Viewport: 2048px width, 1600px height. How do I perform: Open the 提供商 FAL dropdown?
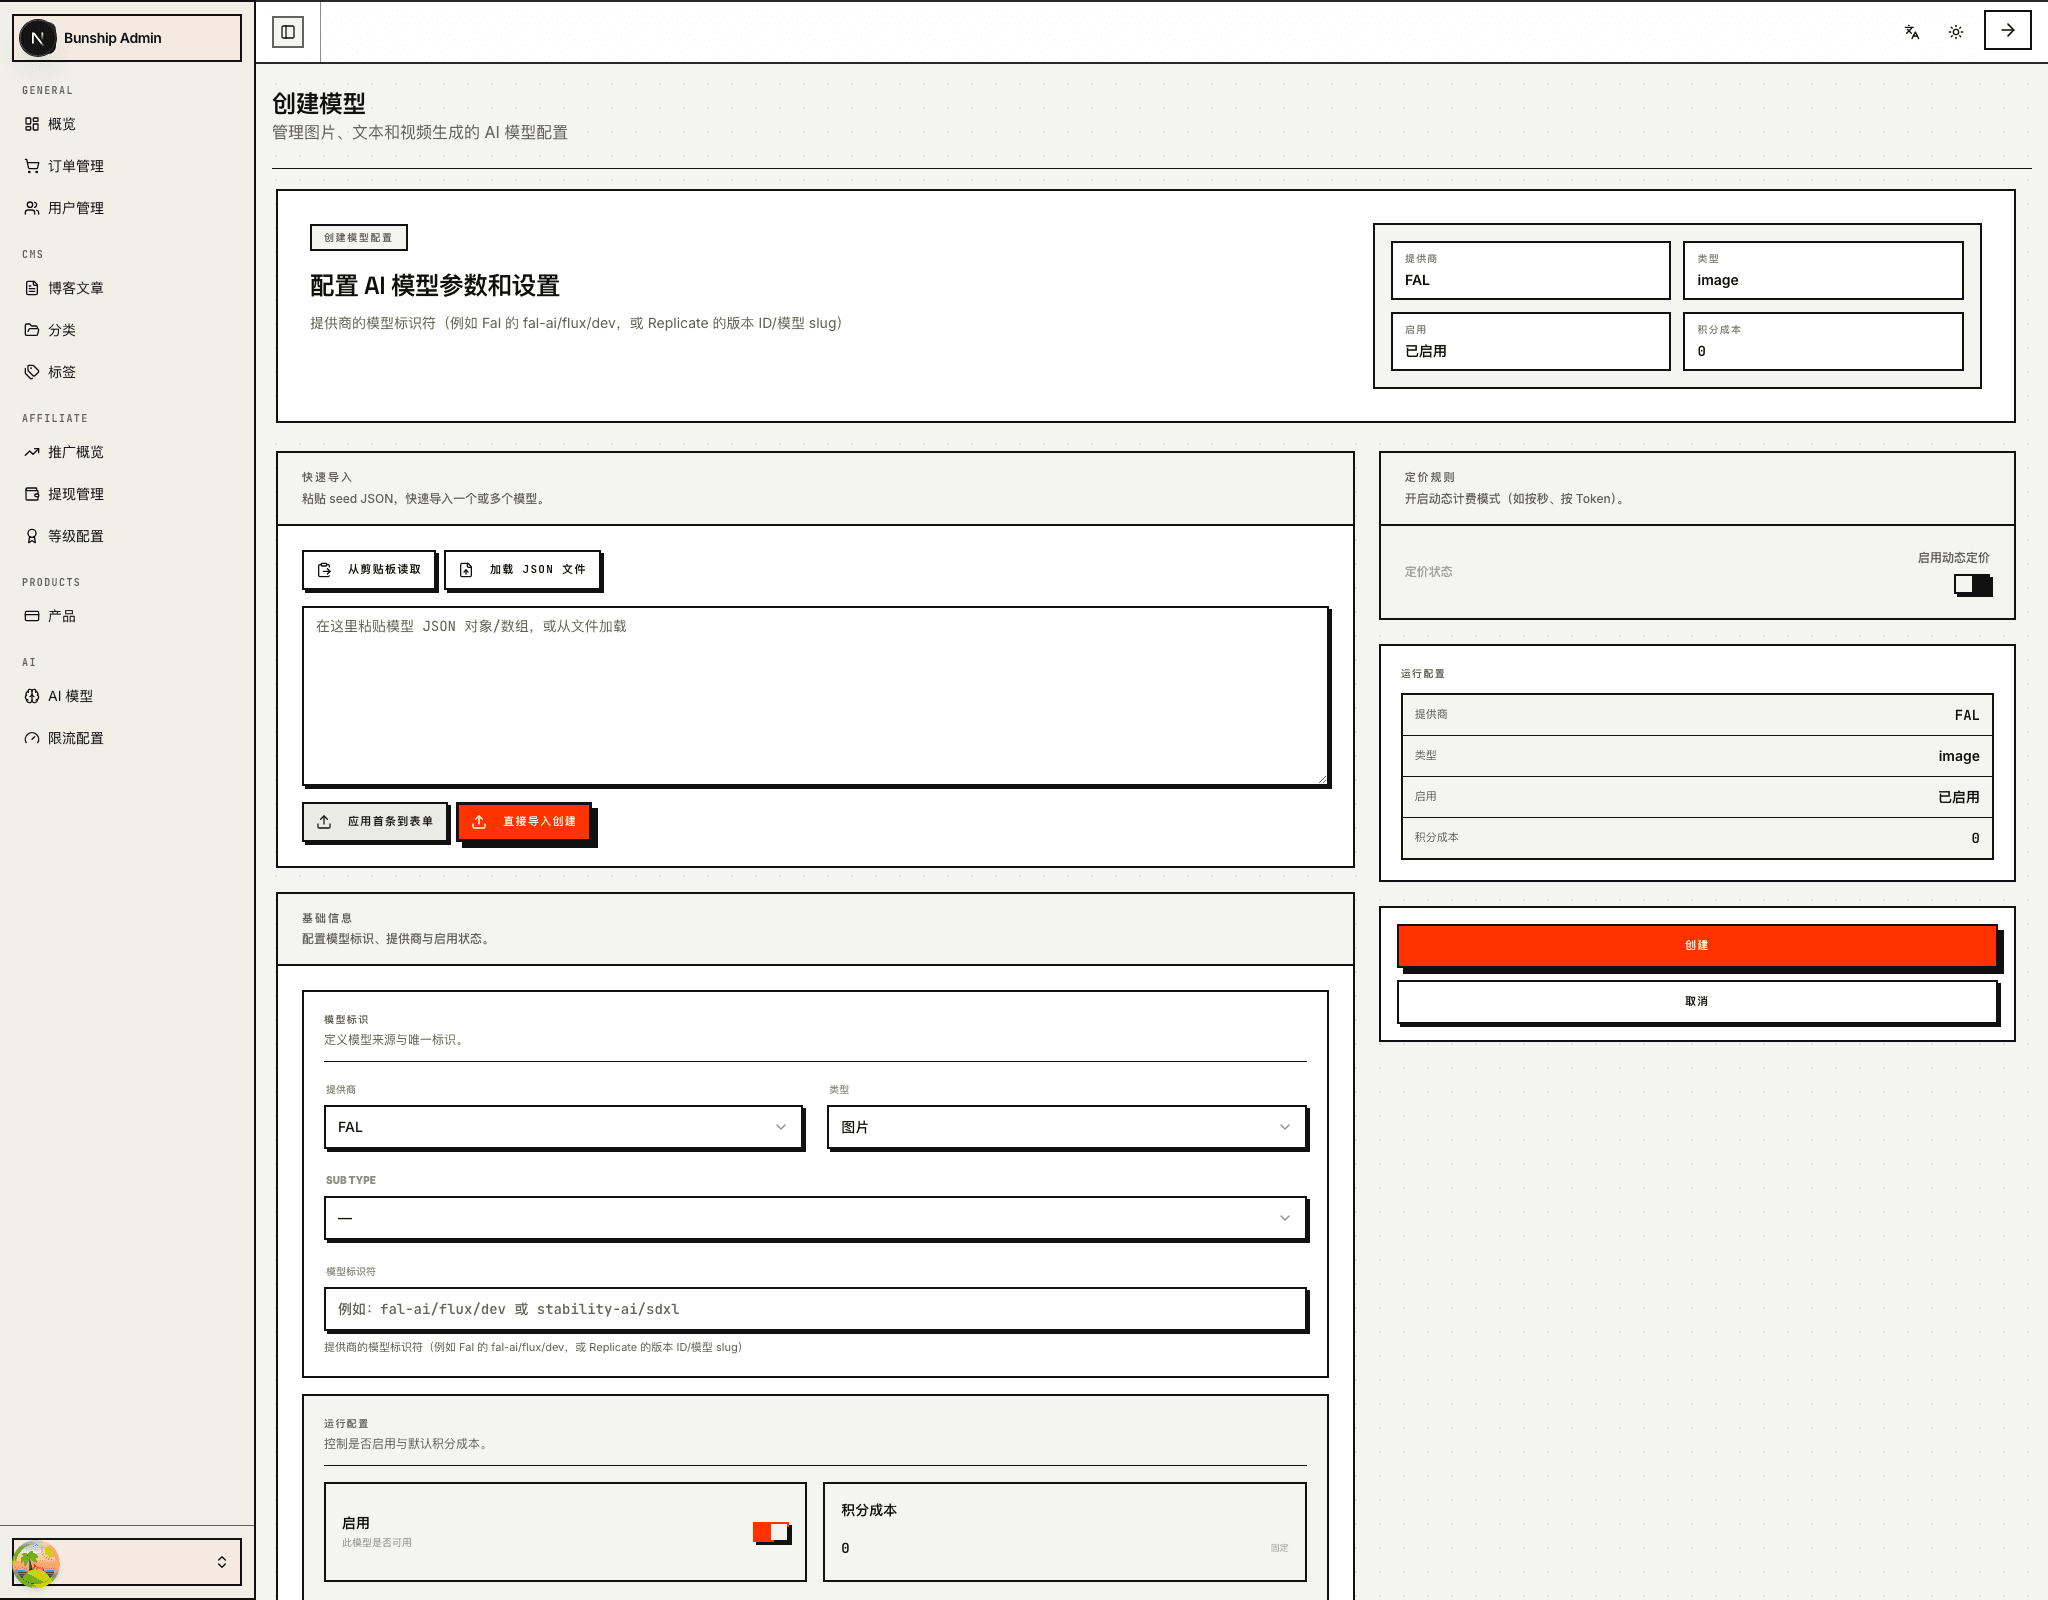[x=563, y=1127]
